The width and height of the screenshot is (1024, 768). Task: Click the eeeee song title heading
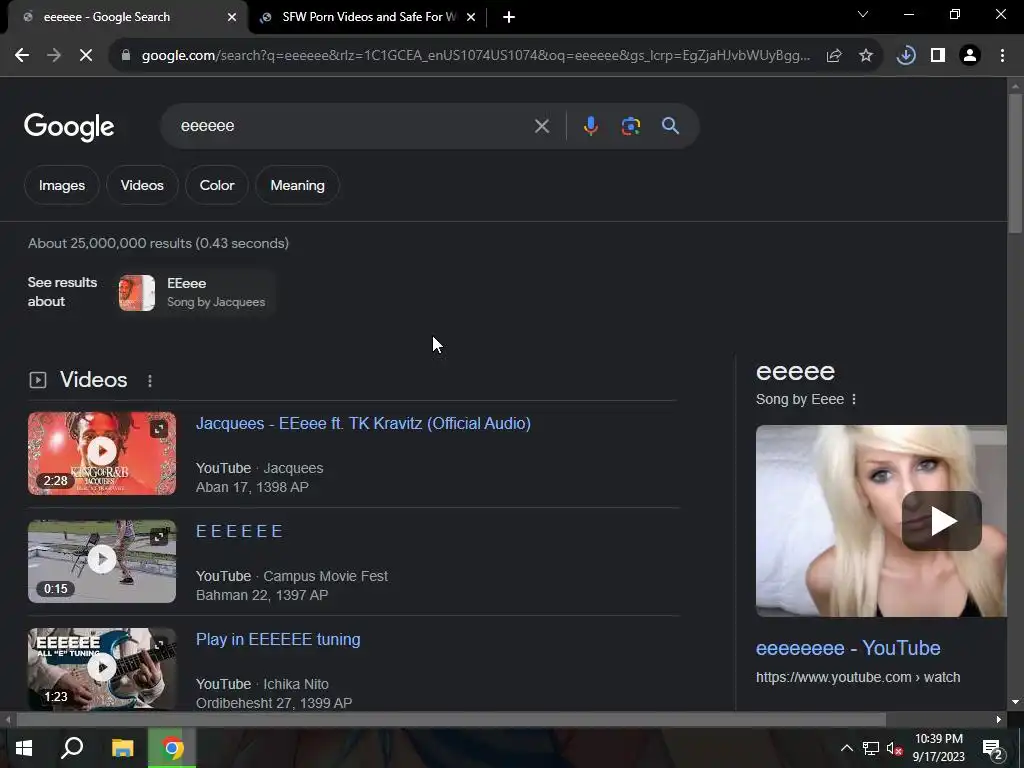tap(795, 372)
